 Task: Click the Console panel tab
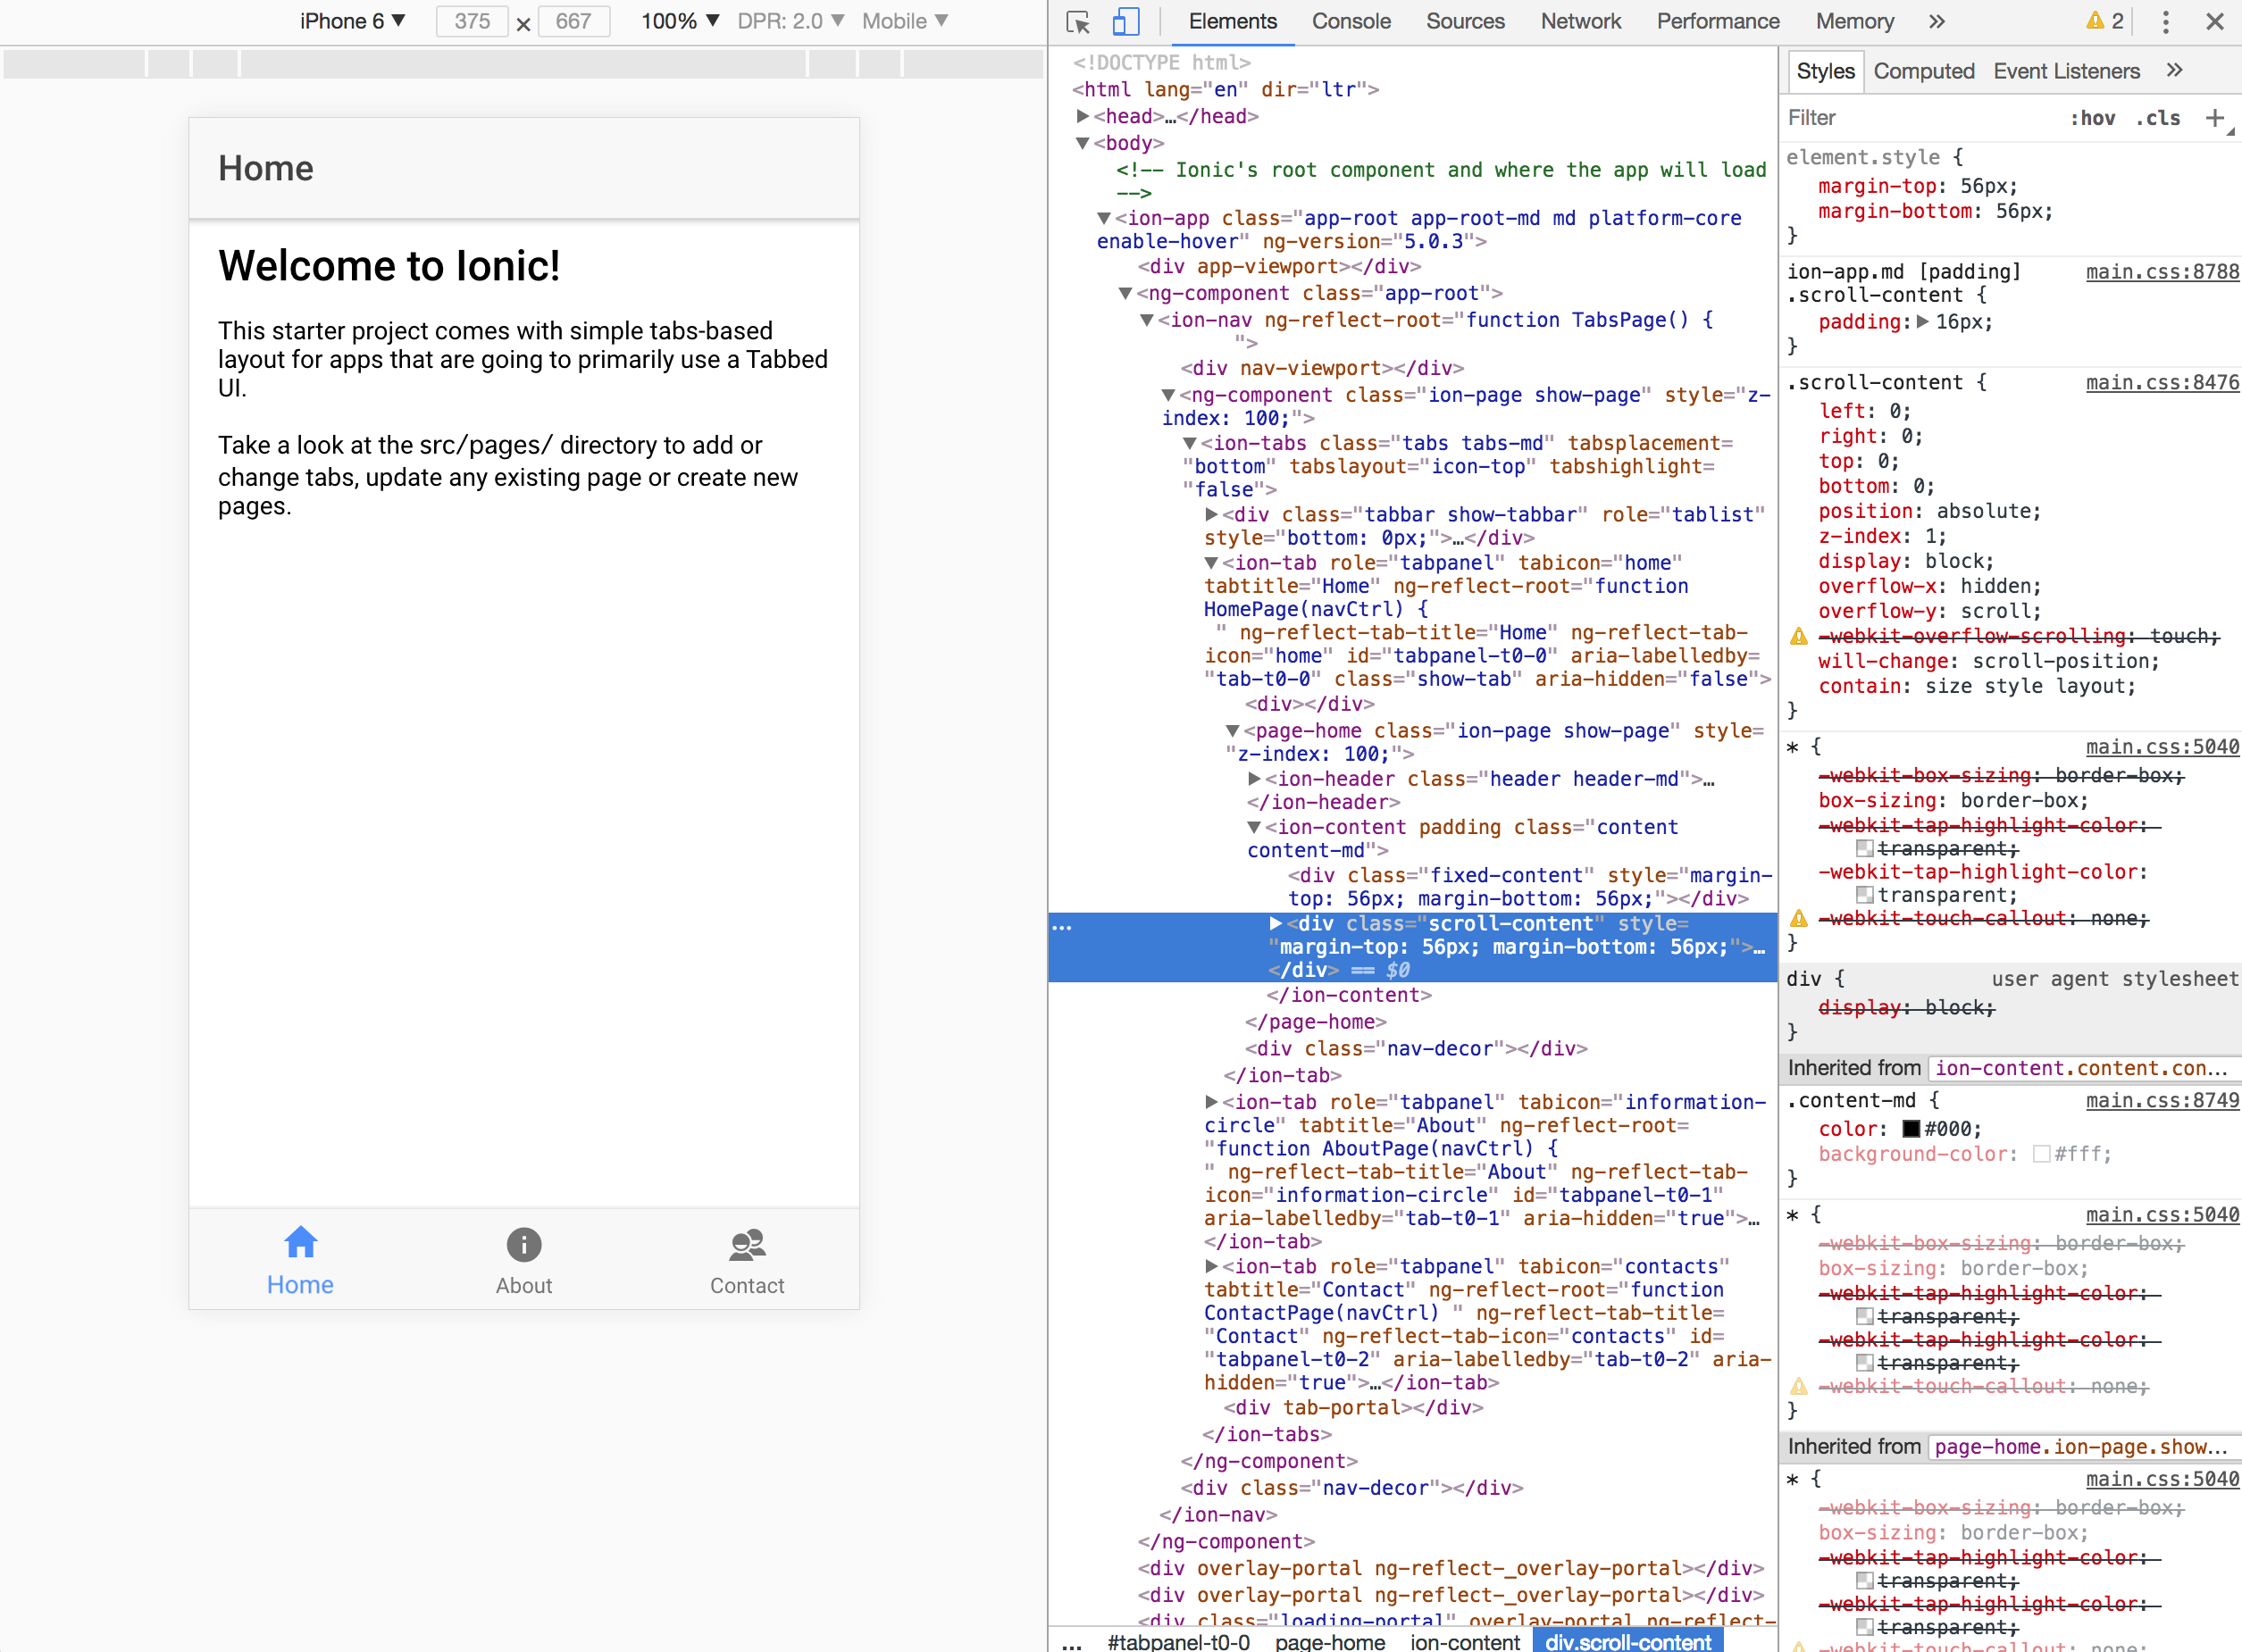(1354, 21)
